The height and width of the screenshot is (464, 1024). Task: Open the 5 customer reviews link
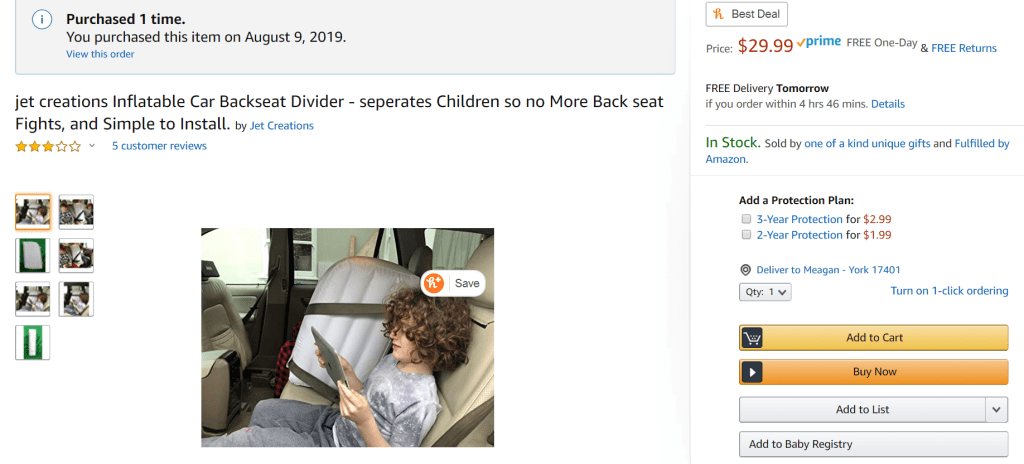point(159,146)
